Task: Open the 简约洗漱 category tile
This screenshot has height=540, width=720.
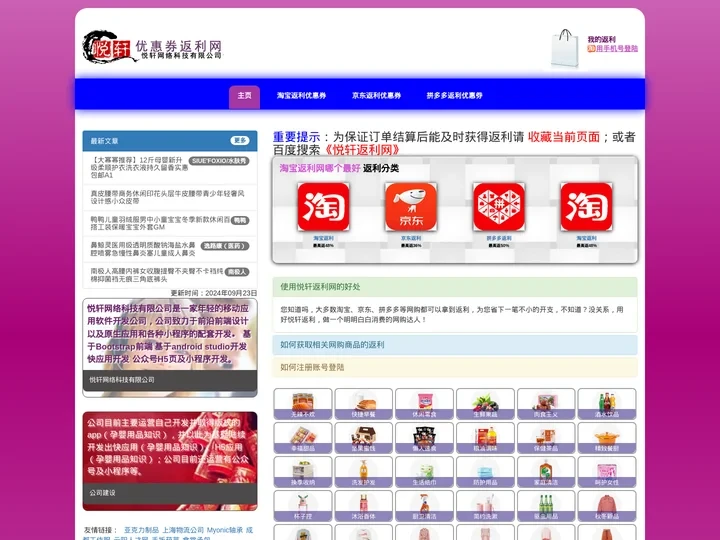Action: click(485, 506)
